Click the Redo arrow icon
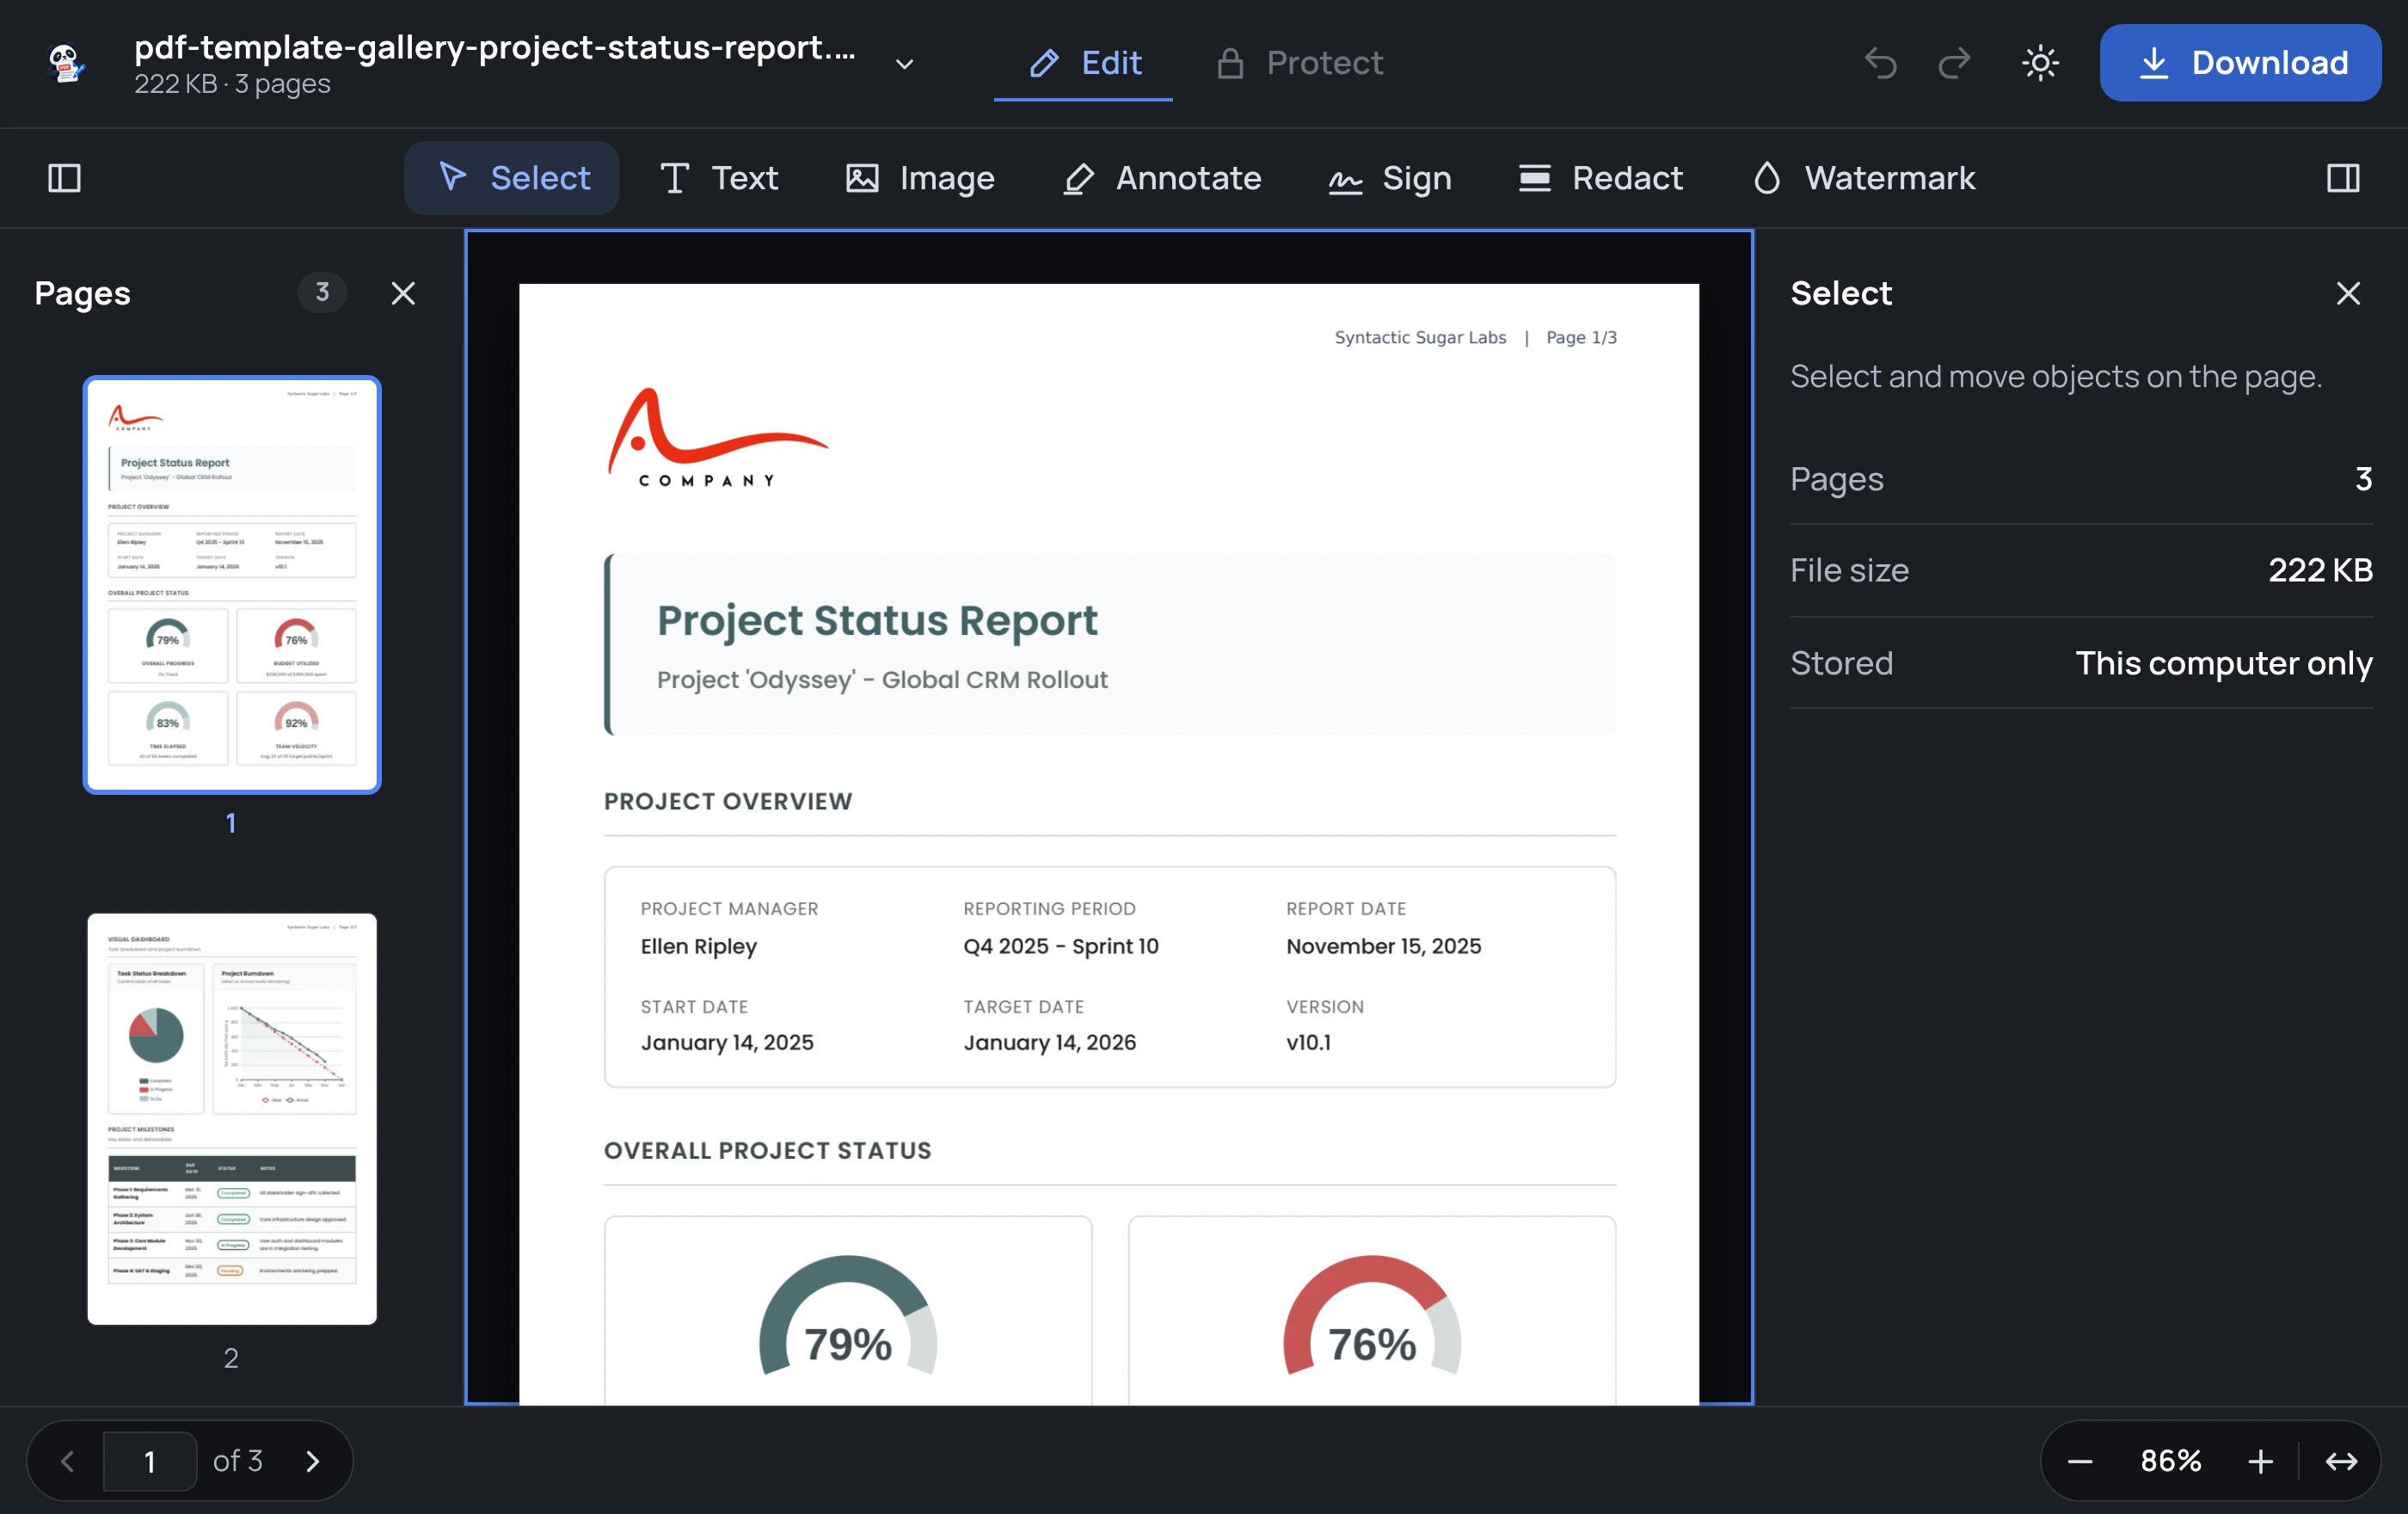Image resolution: width=2408 pixels, height=1514 pixels. tap(1954, 63)
